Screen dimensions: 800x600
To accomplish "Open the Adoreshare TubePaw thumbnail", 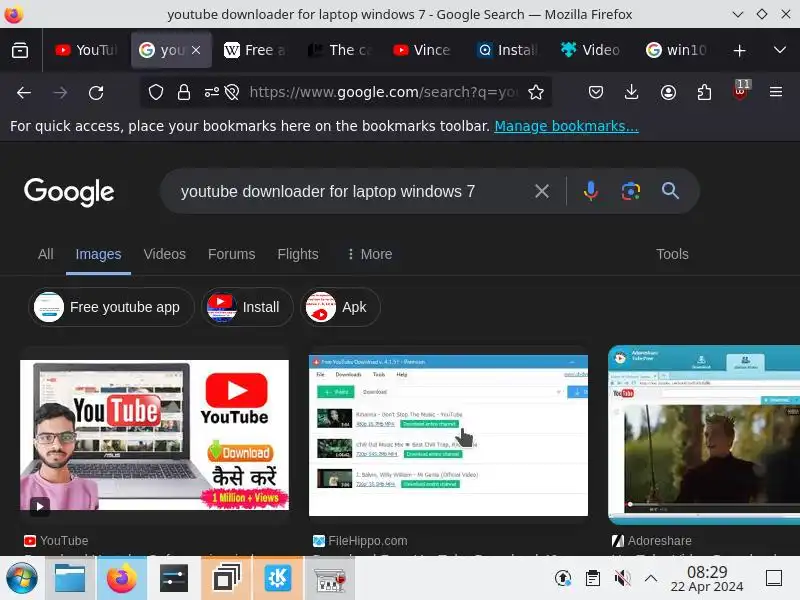I will pos(704,435).
